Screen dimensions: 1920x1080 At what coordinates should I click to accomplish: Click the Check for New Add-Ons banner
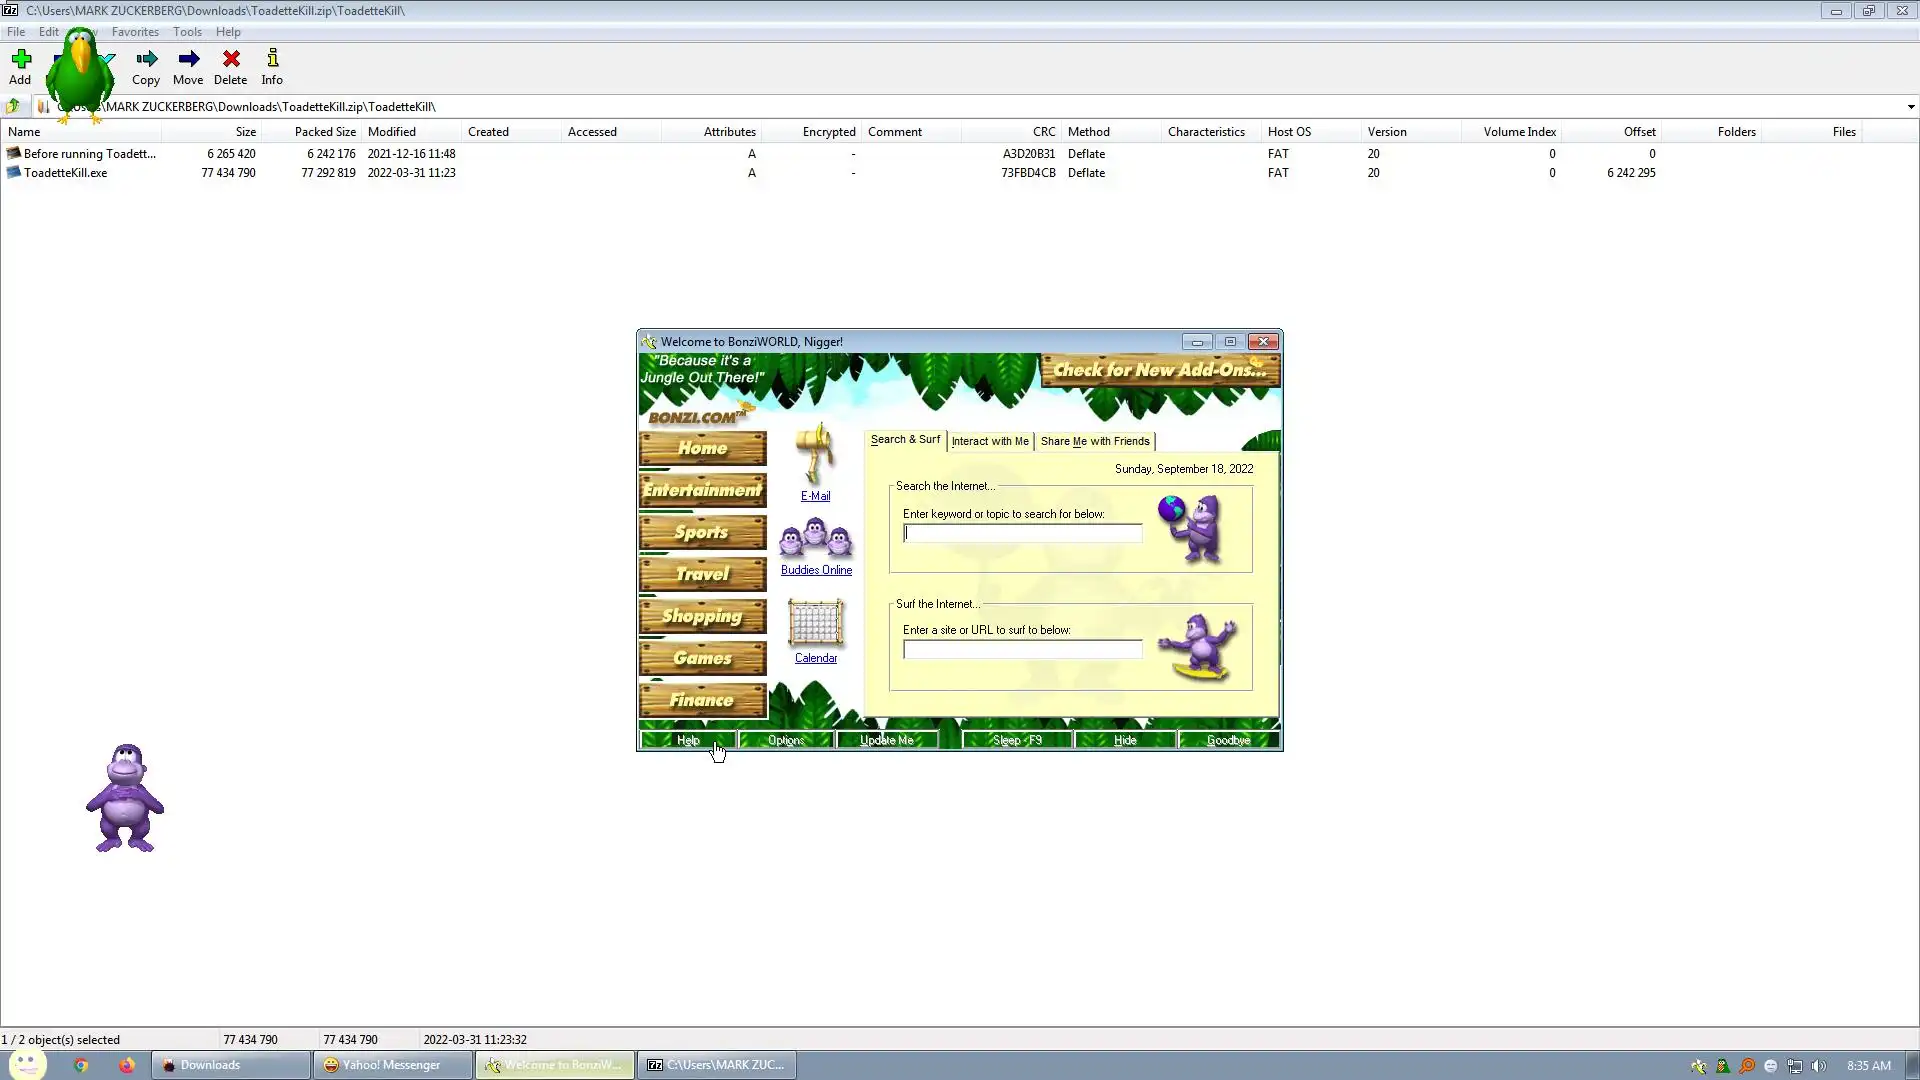(x=1159, y=370)
